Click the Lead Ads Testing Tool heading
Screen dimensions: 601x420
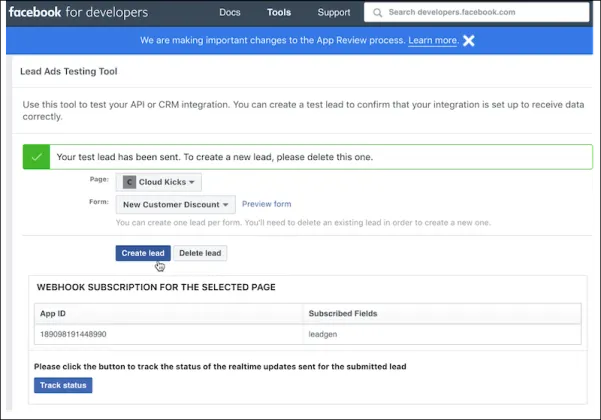69,71
